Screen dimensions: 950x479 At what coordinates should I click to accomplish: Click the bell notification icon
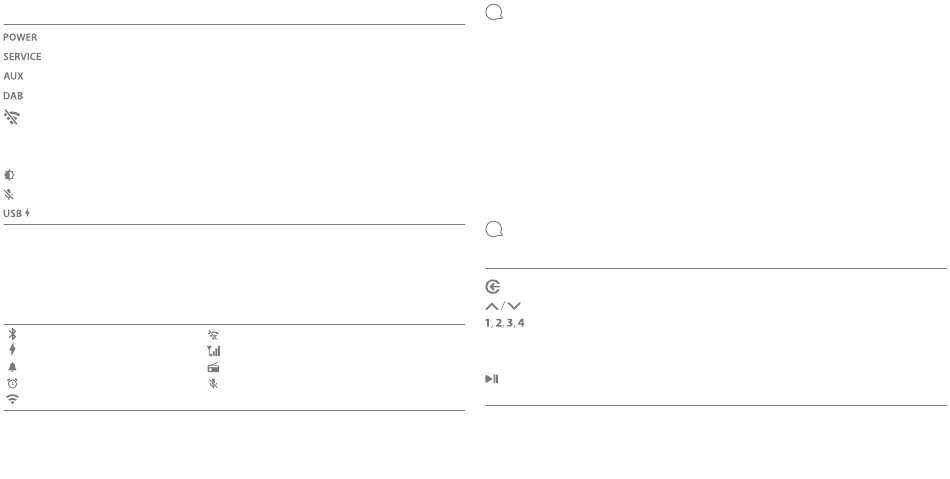pos(12,367)
